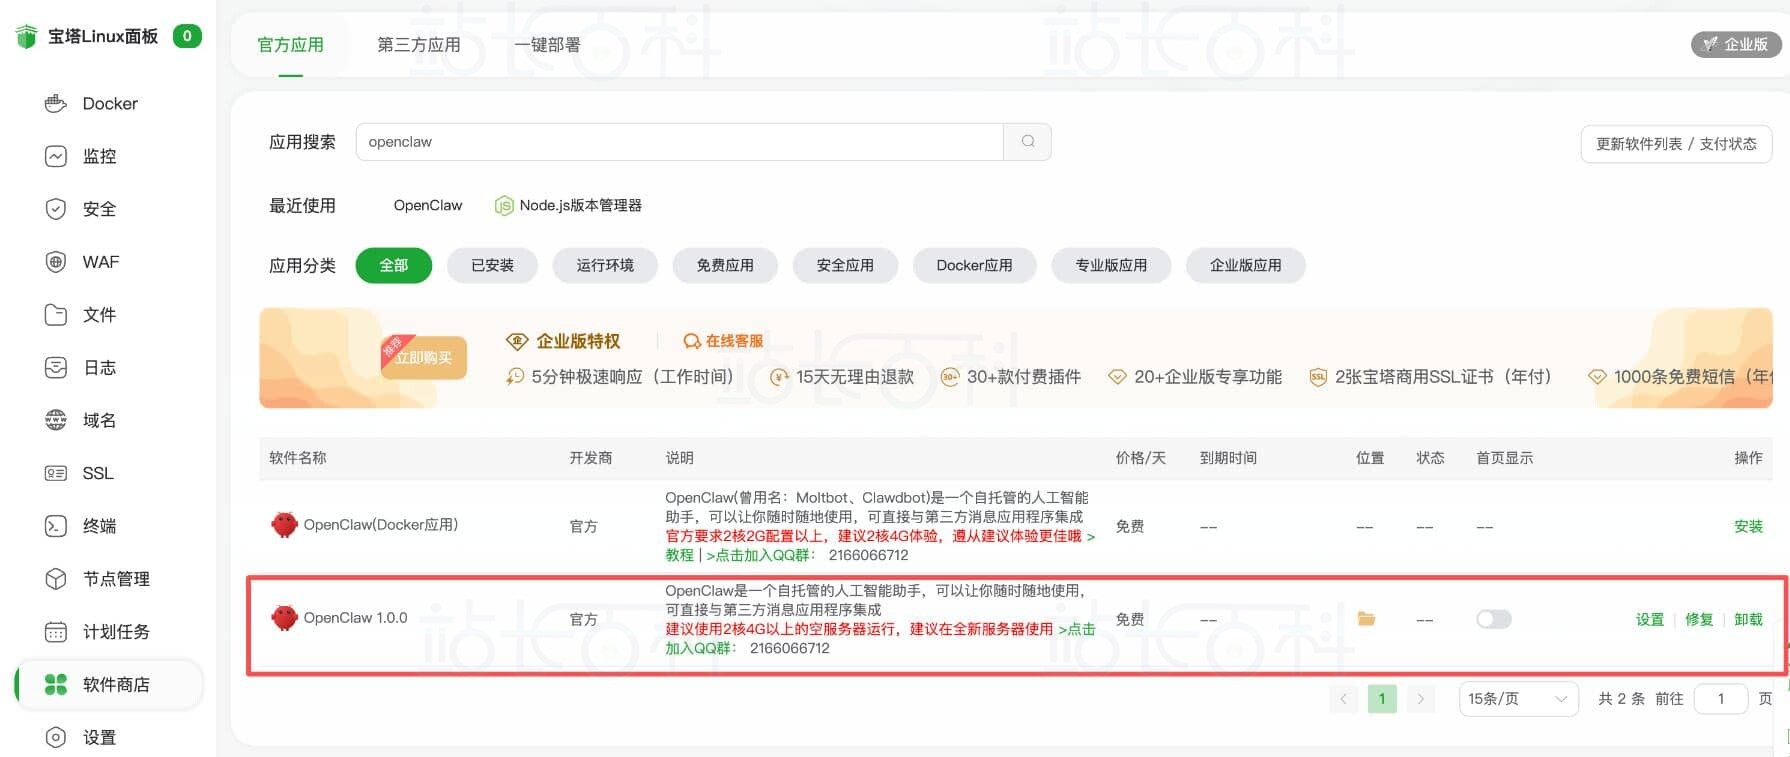The image size is (1790, 757).
Task: Click the OpenClaw 1.0.0 name text
Action: pos(355,618)
